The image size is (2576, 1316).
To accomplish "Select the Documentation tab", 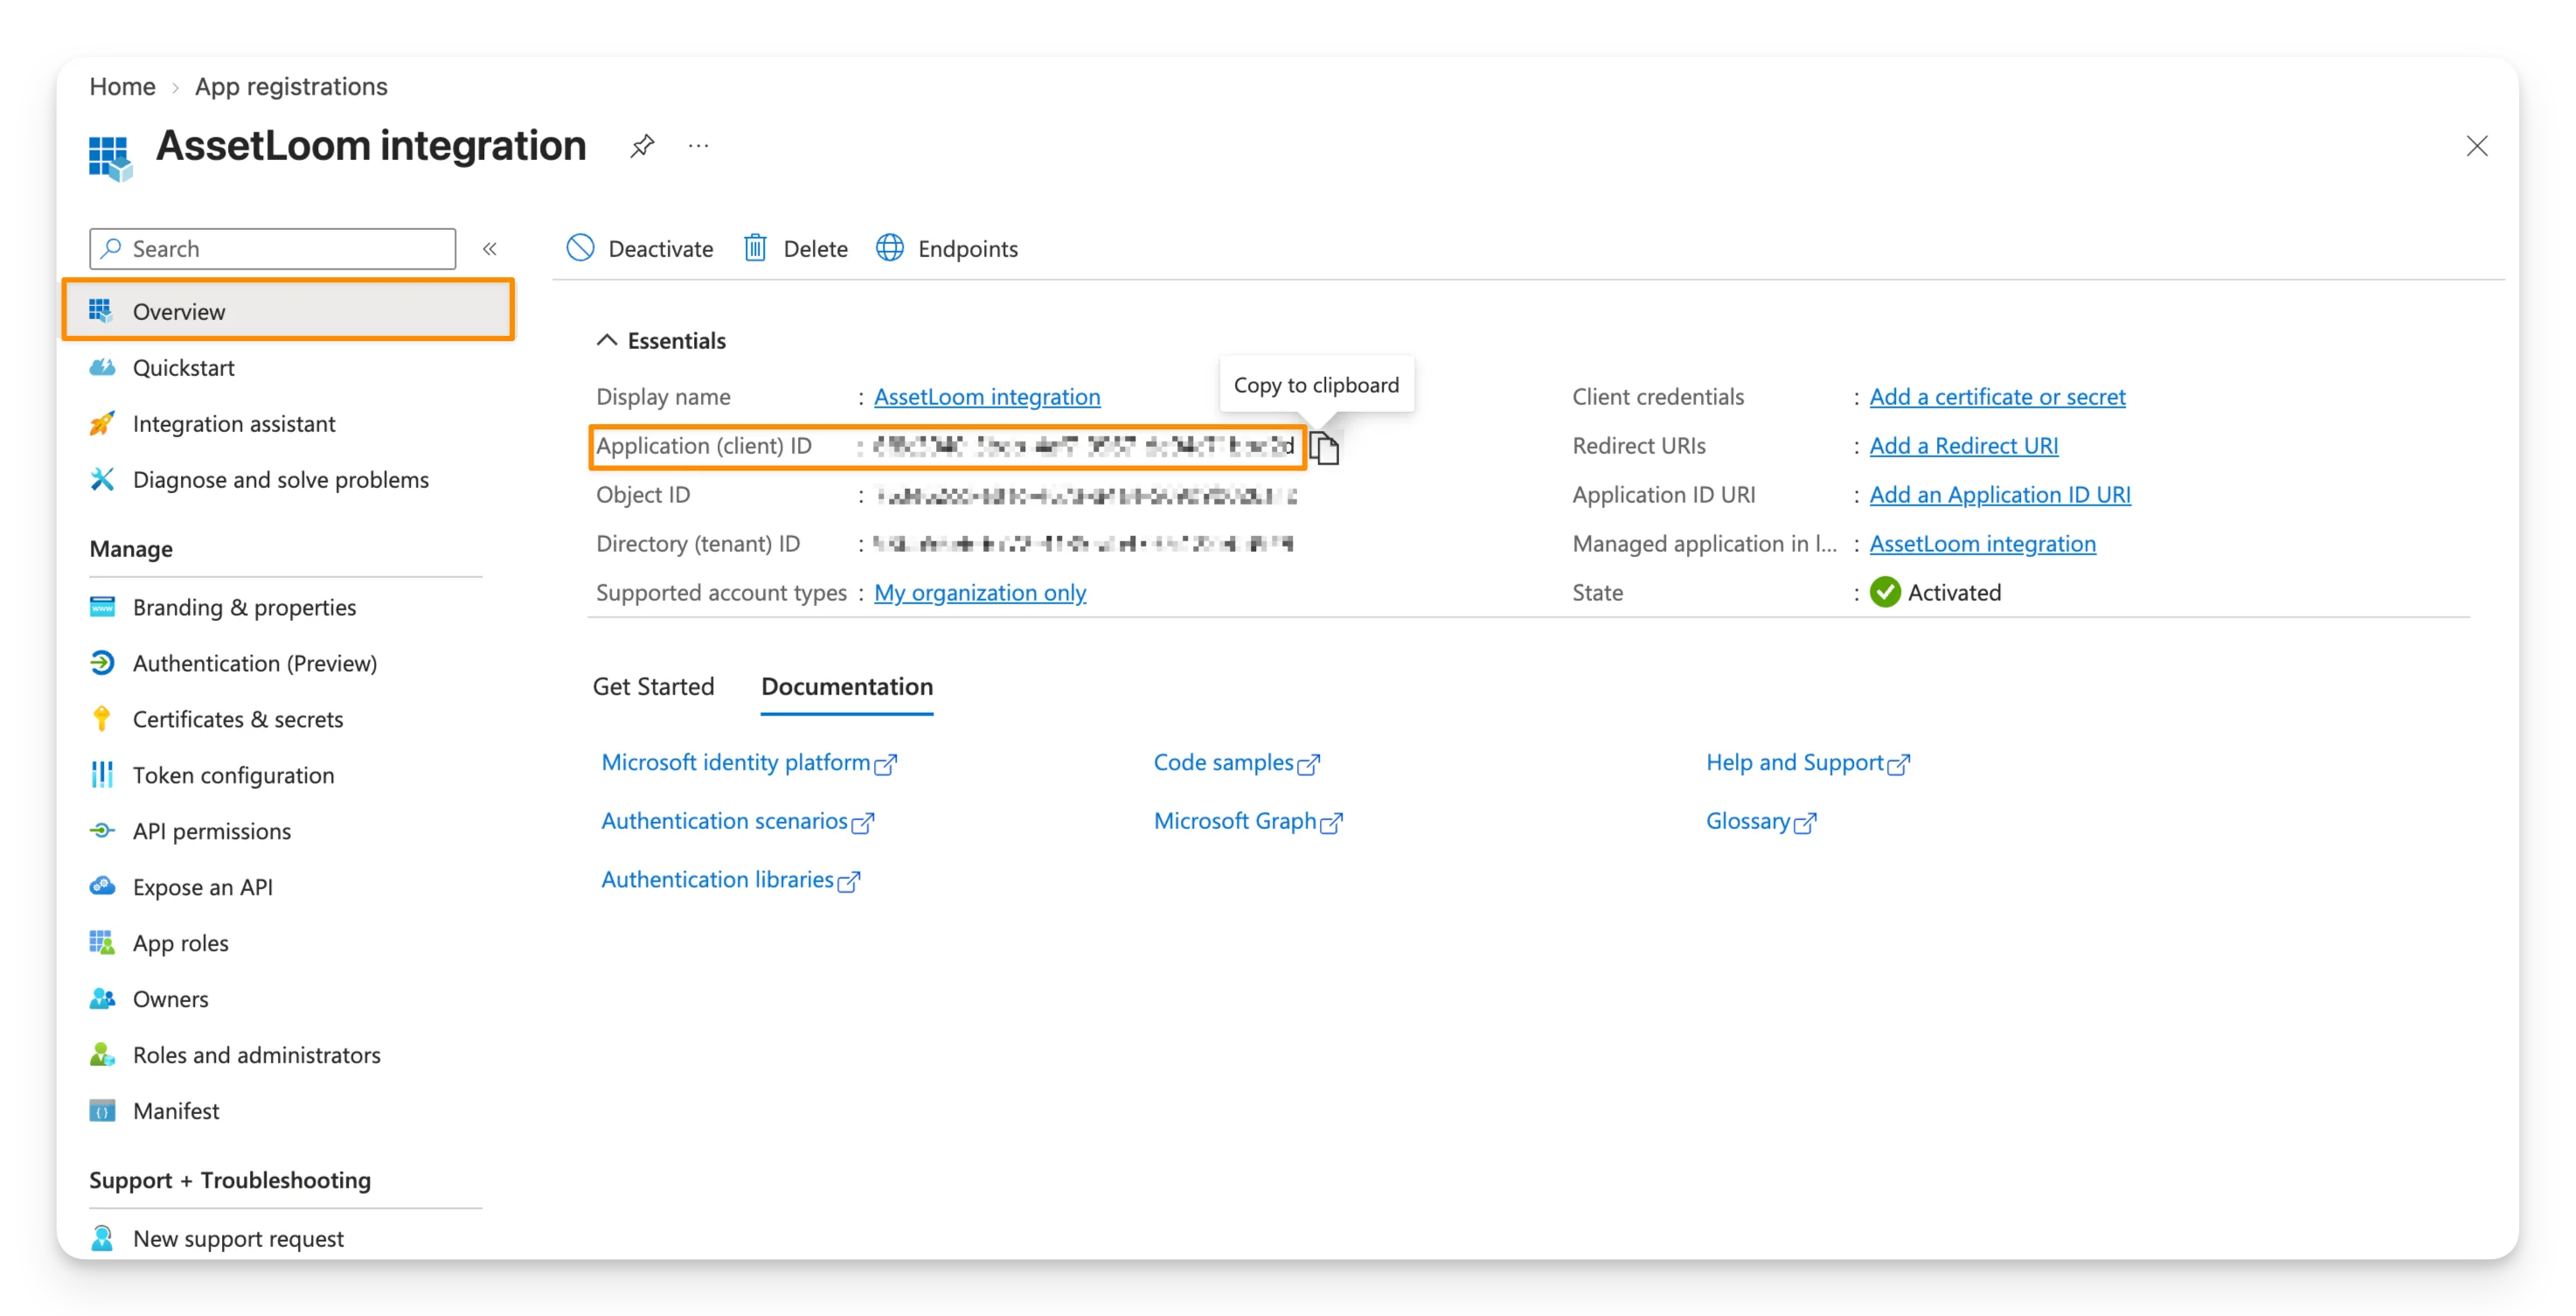I will point(847,686).
